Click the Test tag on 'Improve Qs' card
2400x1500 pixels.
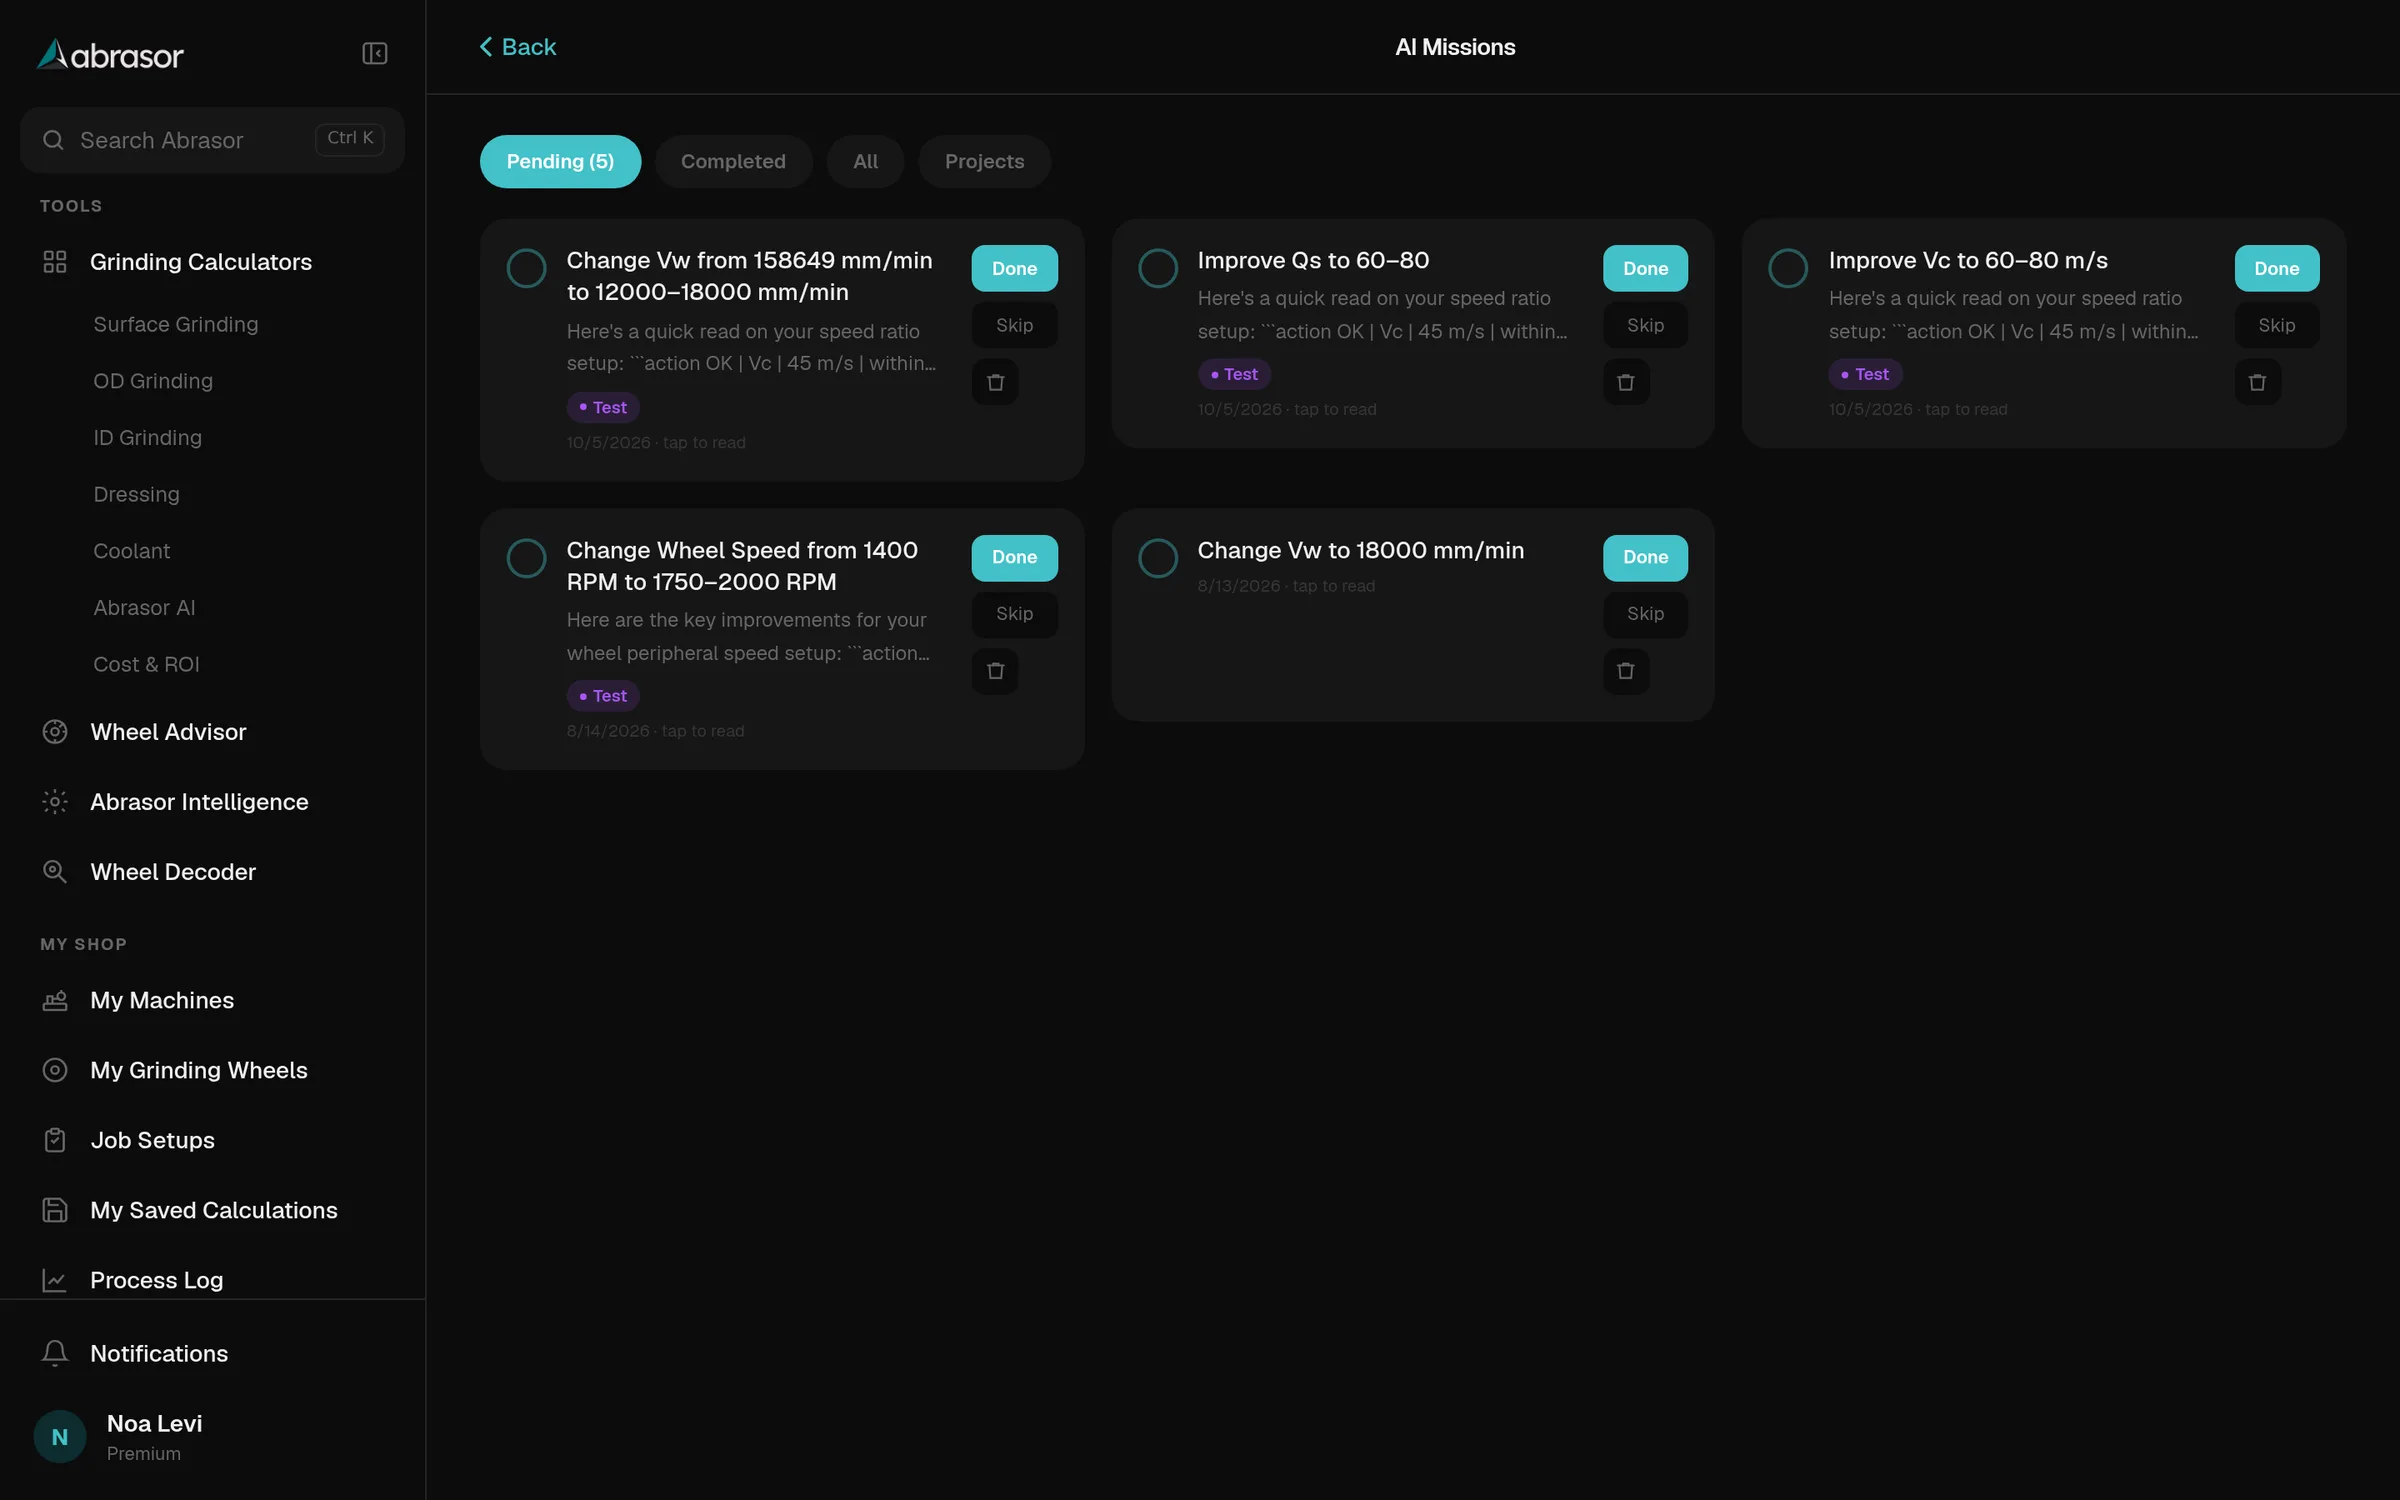point(1234,374)
